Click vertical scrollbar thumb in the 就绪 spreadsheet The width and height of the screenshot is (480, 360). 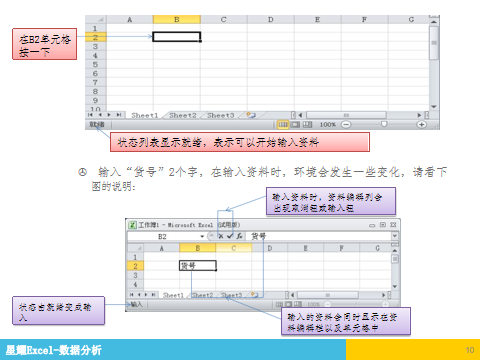[434, 43]
